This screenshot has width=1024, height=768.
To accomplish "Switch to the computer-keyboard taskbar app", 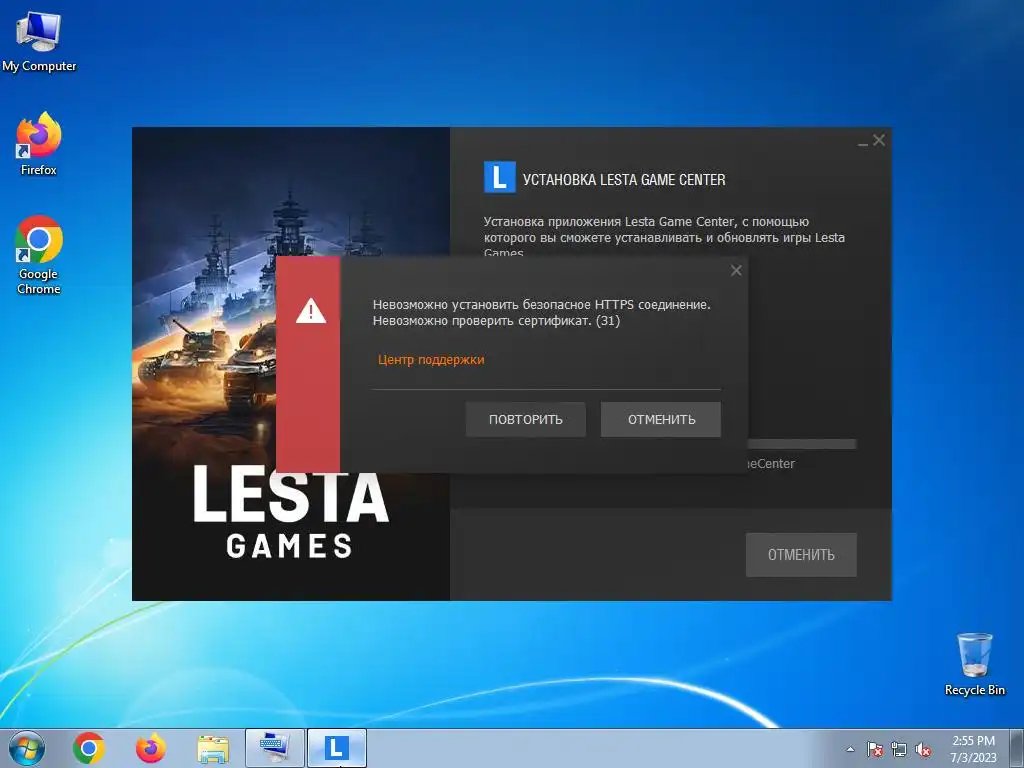I will pyautogui.click(x=275, y=748).
